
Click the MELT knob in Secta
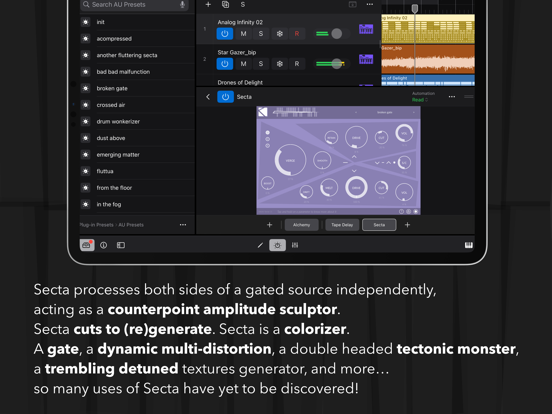pyautogui.click(x=329, y=188)
